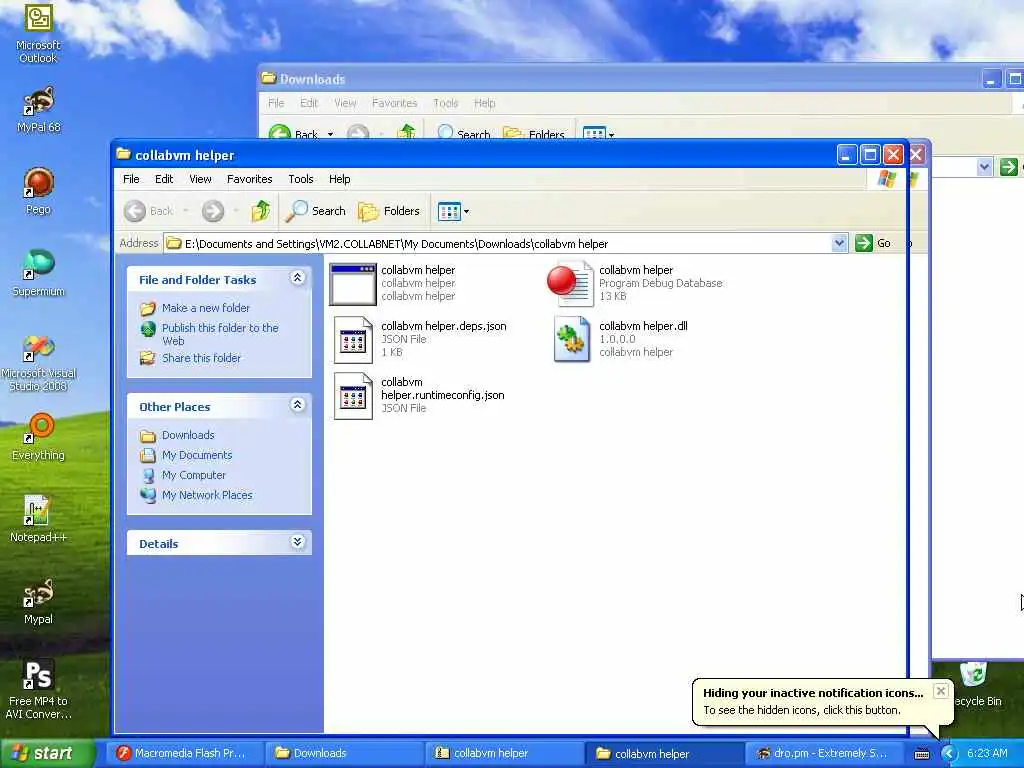Click the Search toolbar button in collabvm helper

316,211
